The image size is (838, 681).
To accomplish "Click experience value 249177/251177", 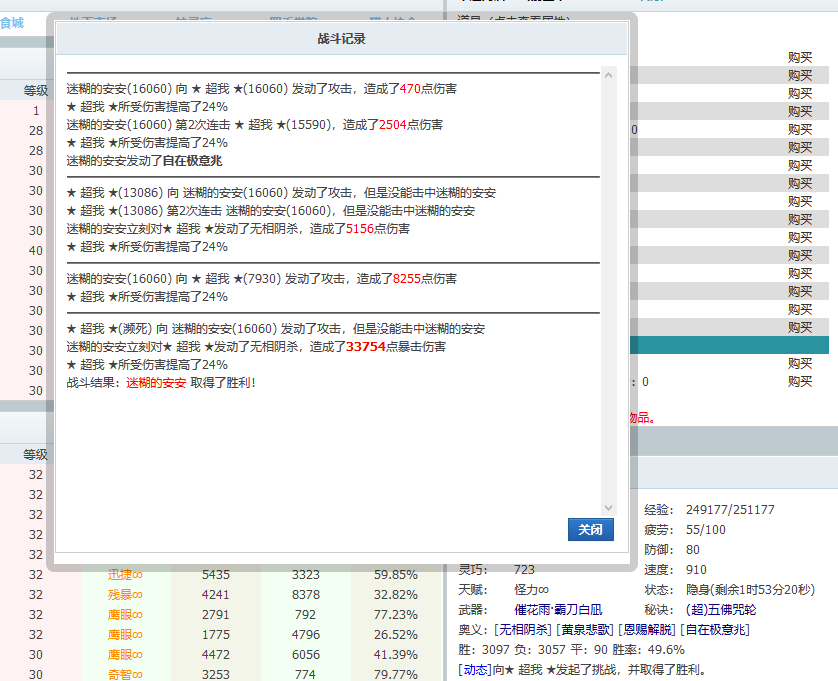I will 730,510.
